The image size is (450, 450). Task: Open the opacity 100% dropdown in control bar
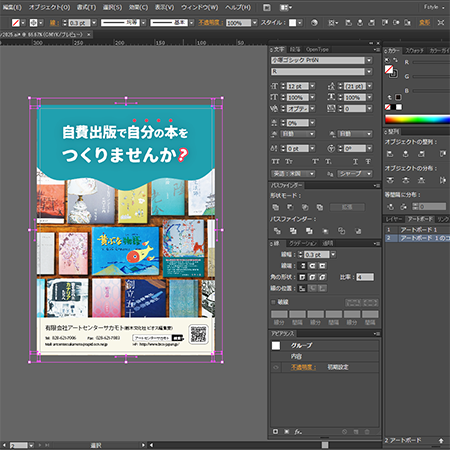[x=255, y=23]
